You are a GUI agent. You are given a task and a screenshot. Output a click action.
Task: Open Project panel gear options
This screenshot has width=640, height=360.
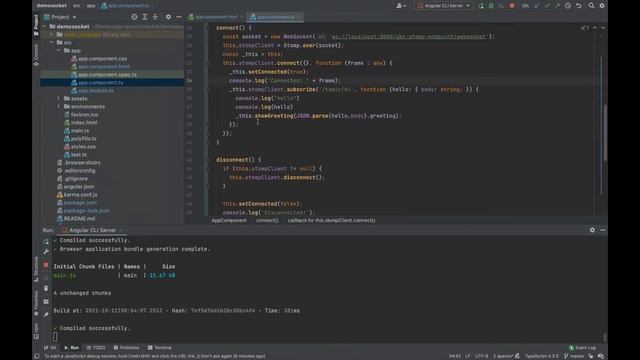coord(168,17)
